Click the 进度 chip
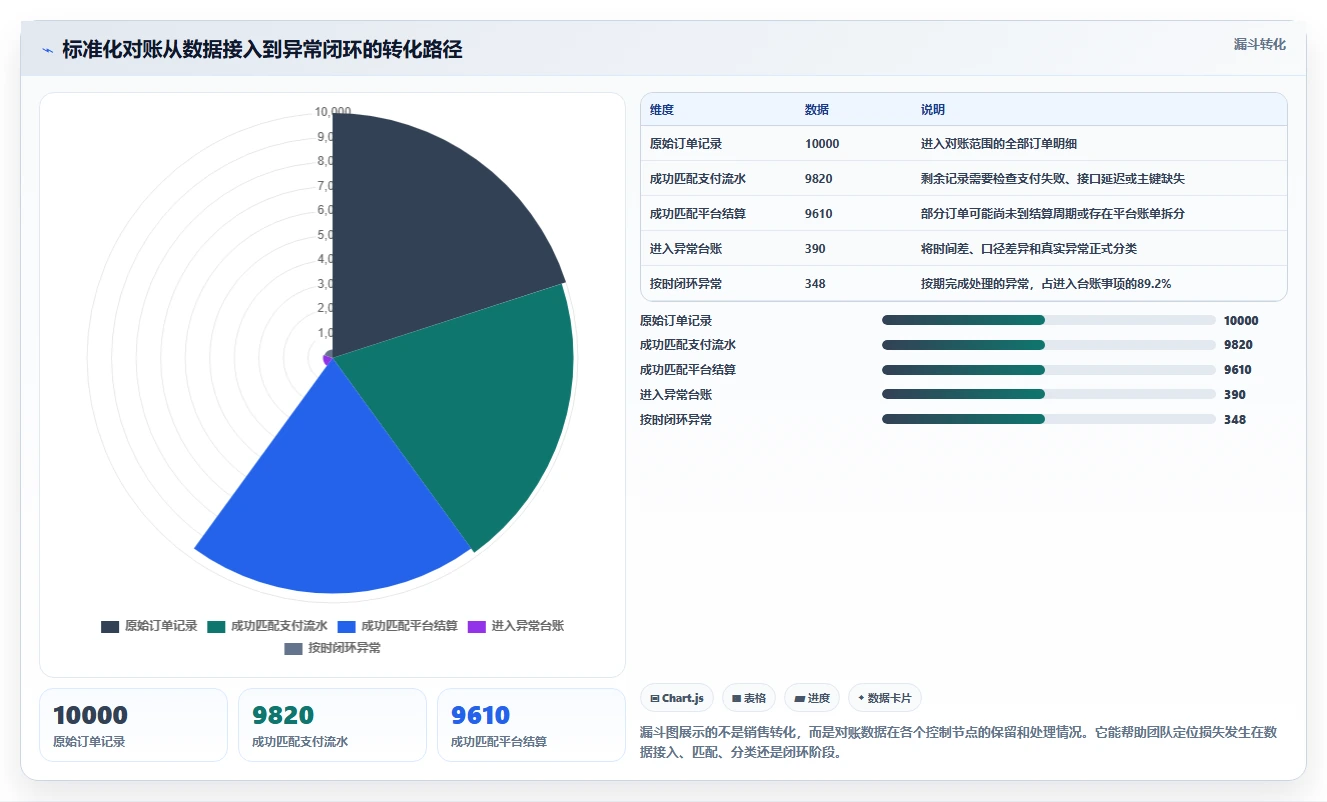 click(x=812, y=698)
